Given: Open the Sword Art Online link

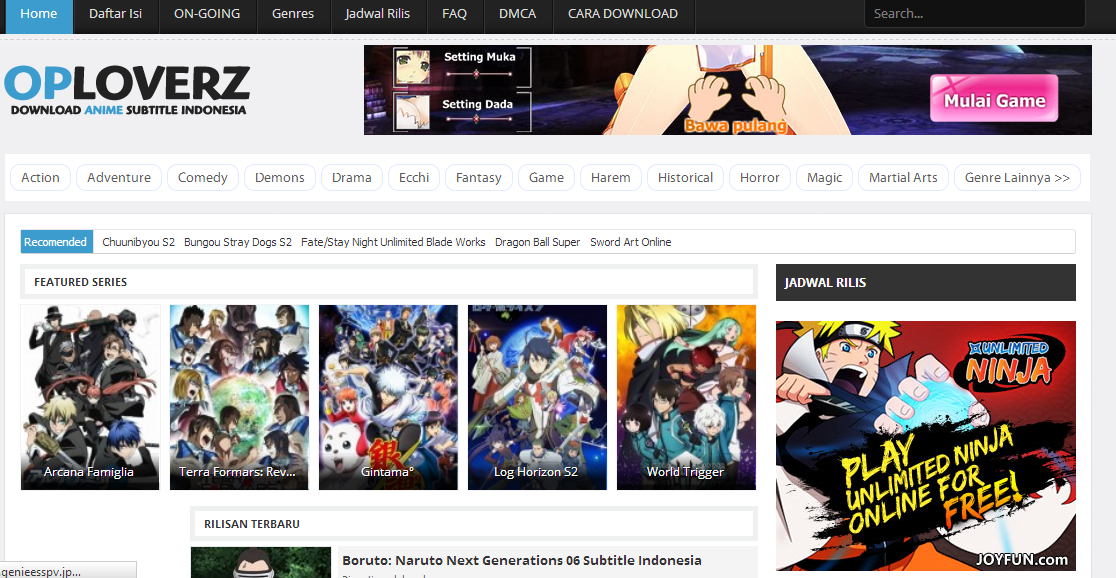Looking at the screenshot, I should [631, 242].
